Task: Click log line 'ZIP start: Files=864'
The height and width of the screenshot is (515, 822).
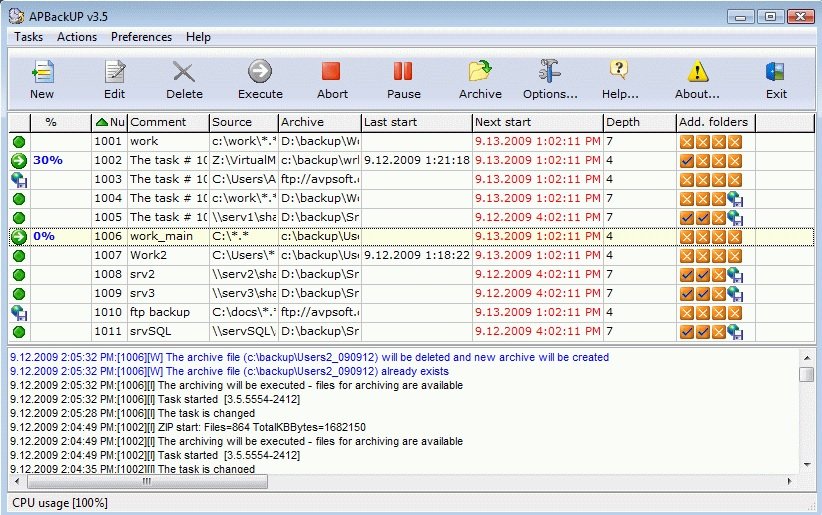Action: coord(188,427)
